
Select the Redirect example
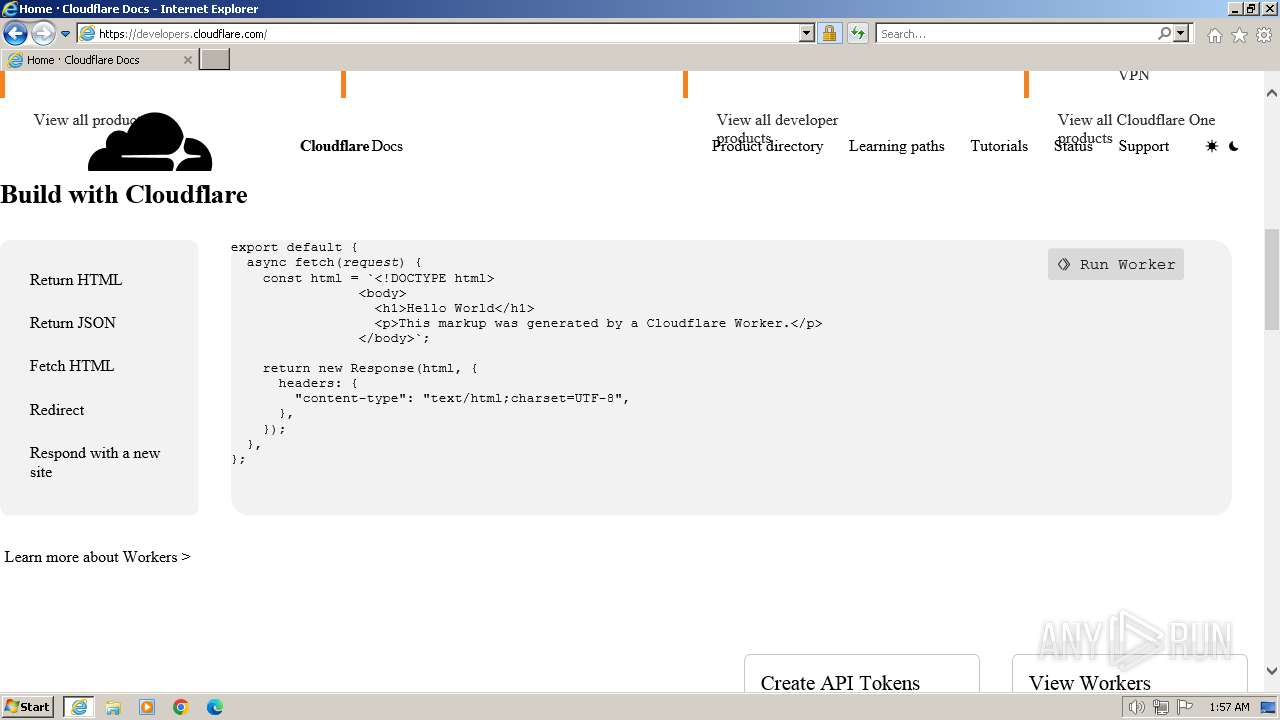pos(57,410)
